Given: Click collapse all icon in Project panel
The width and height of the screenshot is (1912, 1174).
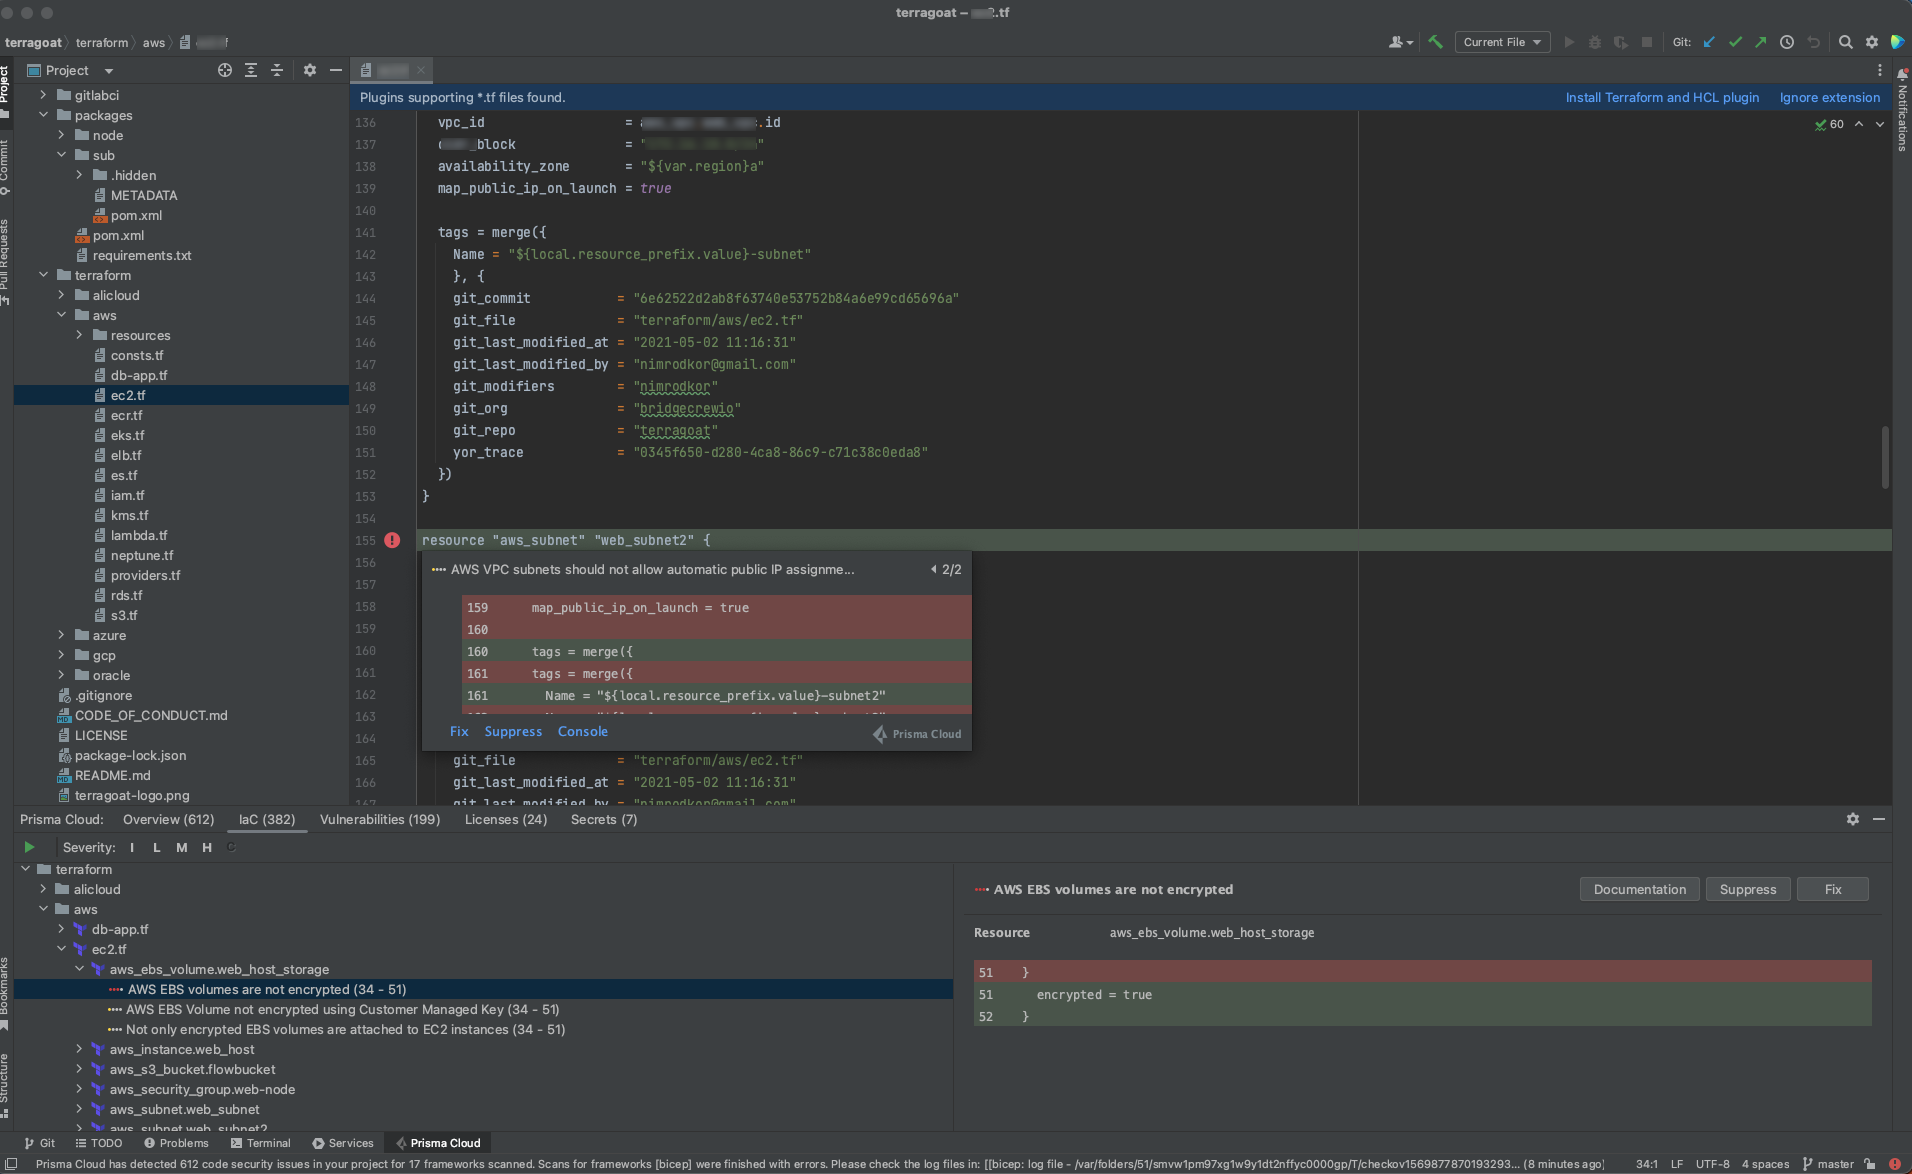Looking at the screenshot, I should click(x=277, y=70).
